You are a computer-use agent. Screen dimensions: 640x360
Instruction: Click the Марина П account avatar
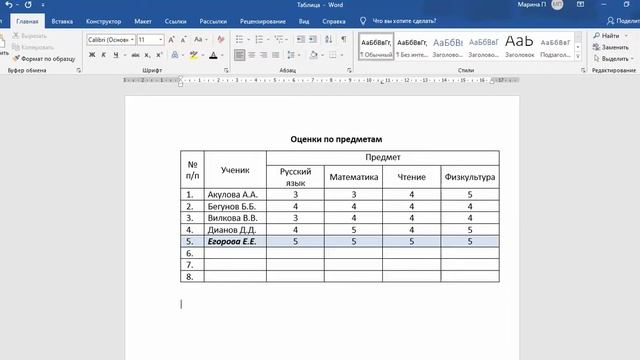click(x=557, y=4)
